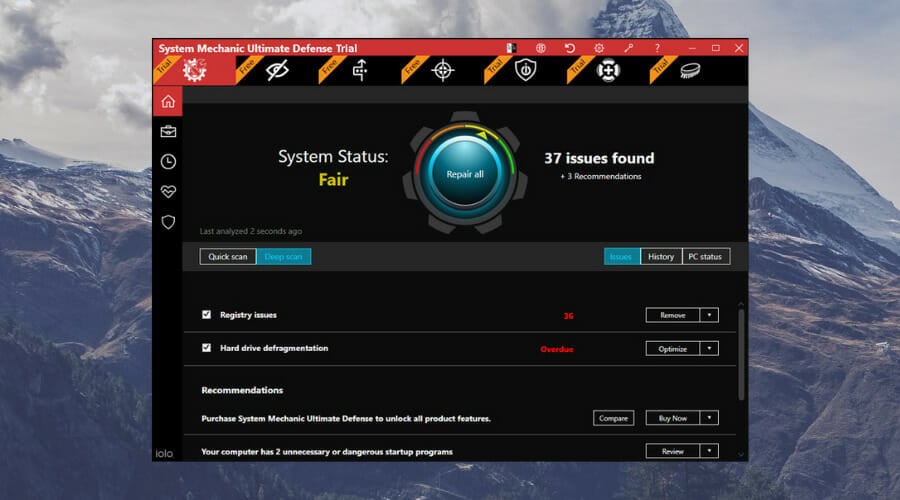
Task: Click the iolo logo in sidebar
Action: click(164, 454)
